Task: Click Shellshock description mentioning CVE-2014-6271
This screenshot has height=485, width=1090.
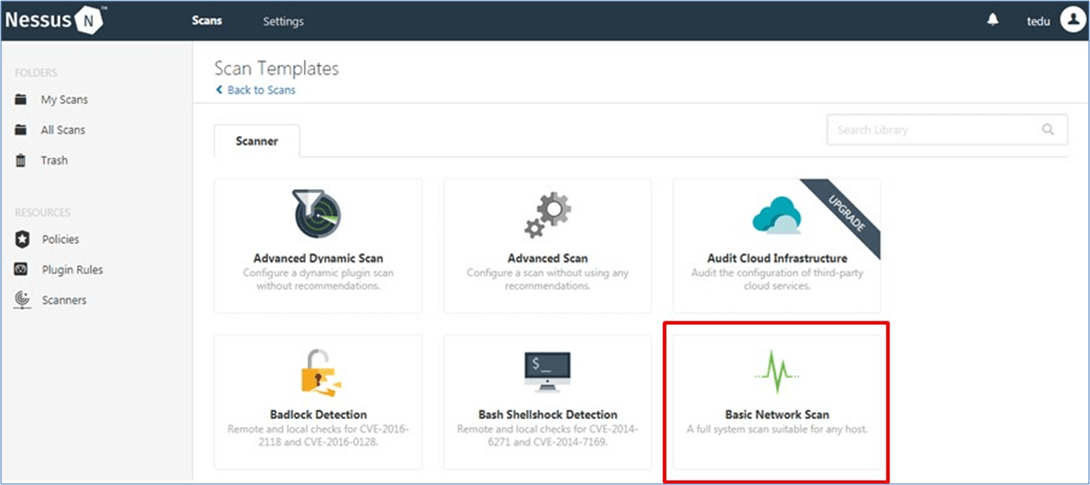Action: pos(547,436)
